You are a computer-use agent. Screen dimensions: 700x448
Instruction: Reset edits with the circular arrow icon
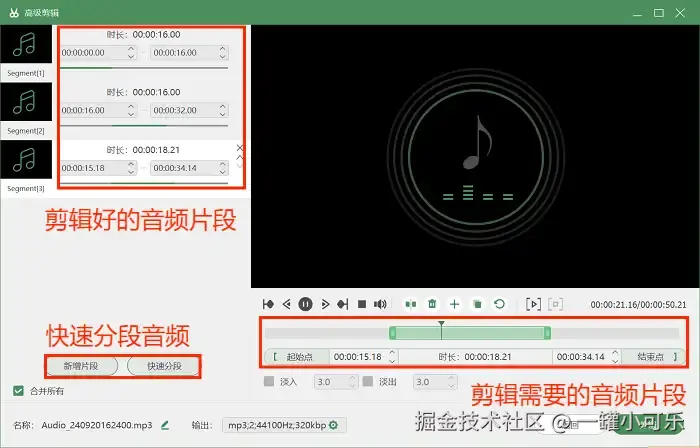(500, 304)
